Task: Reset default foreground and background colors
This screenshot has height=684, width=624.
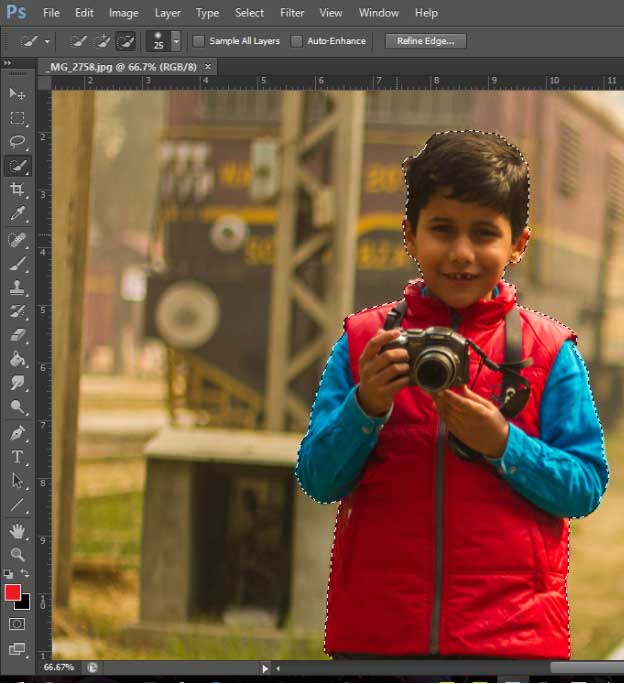Action: pos(8,574)
